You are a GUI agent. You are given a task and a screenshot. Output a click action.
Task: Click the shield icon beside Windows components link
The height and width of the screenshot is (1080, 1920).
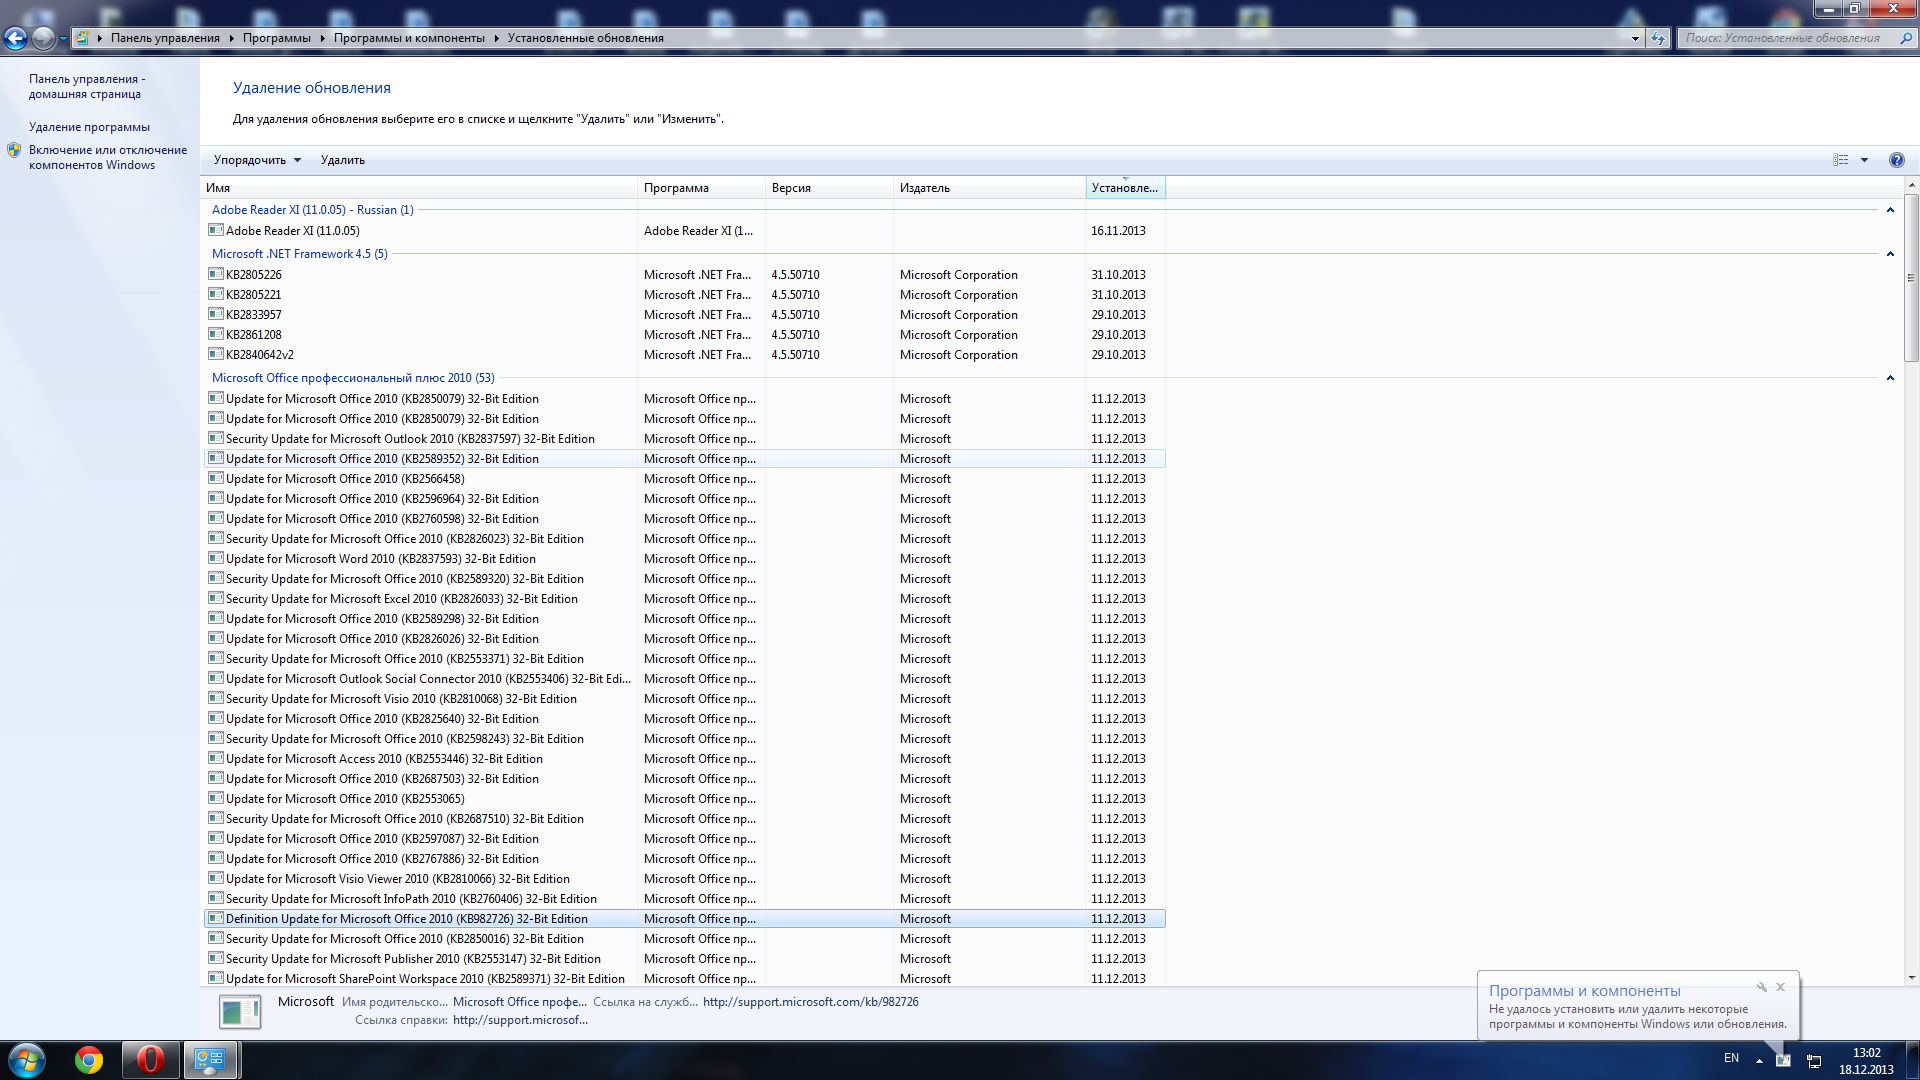click(x=14, y=150)
